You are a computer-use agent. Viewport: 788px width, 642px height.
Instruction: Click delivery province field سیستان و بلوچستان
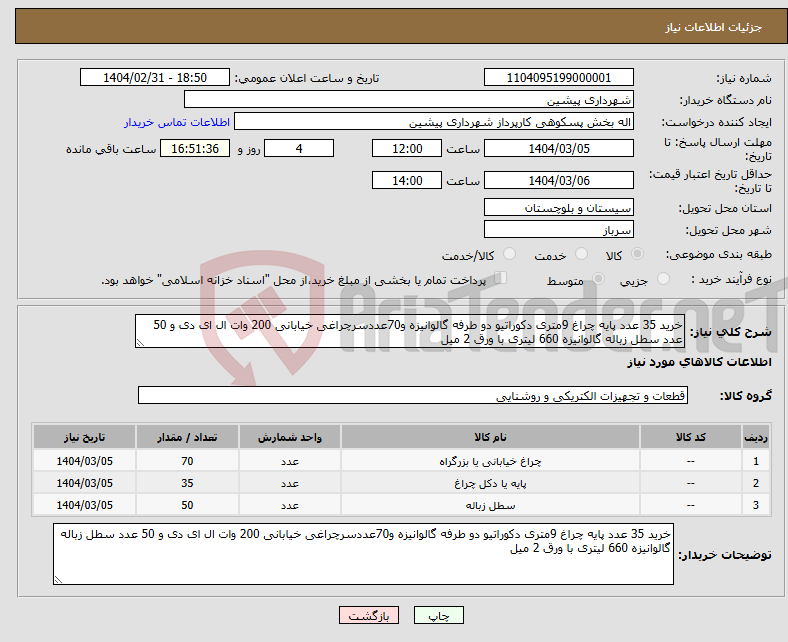558,207
